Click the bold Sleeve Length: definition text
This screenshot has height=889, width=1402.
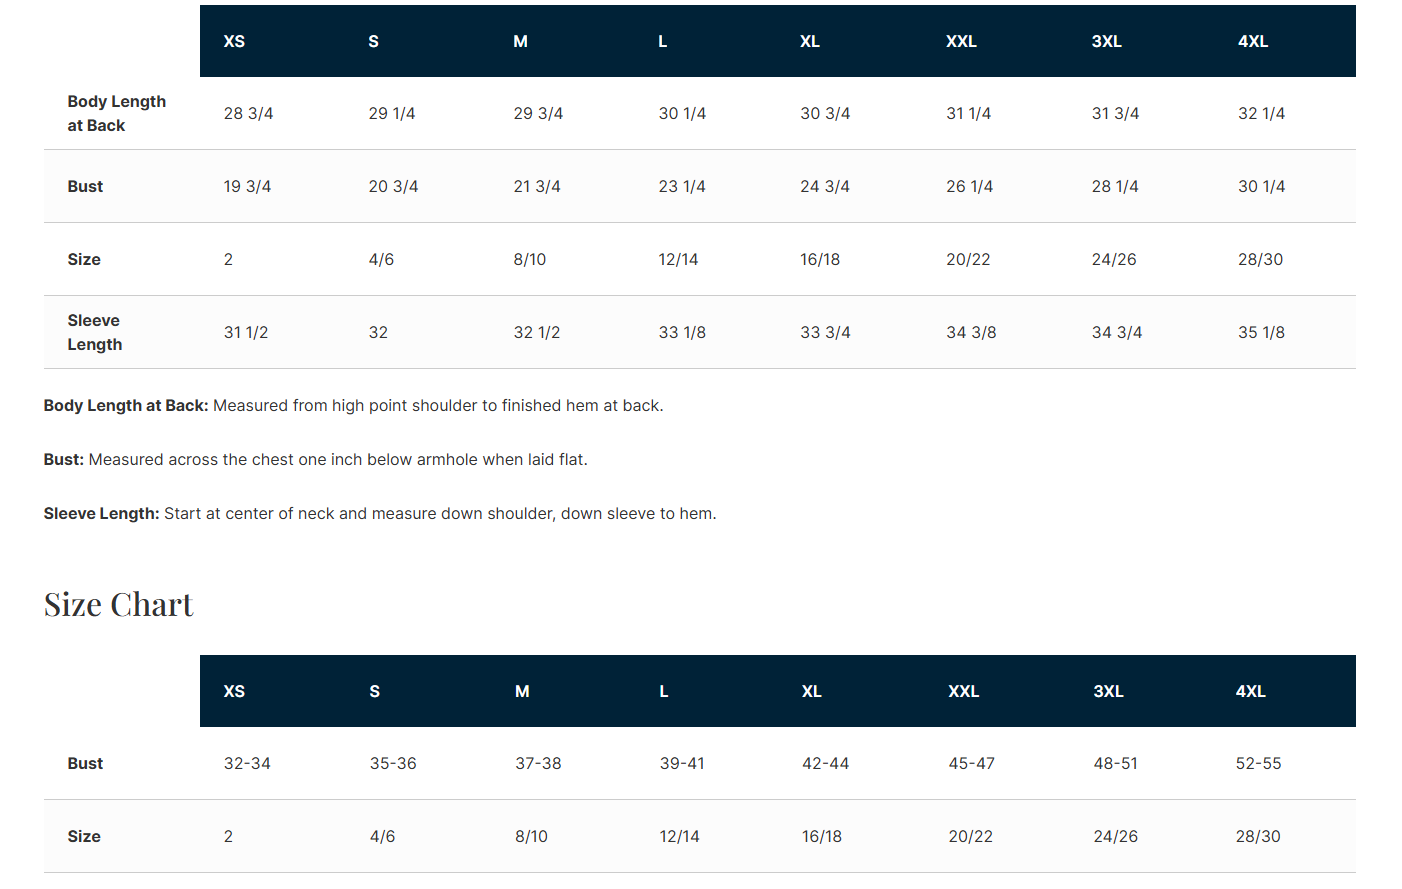102,514
